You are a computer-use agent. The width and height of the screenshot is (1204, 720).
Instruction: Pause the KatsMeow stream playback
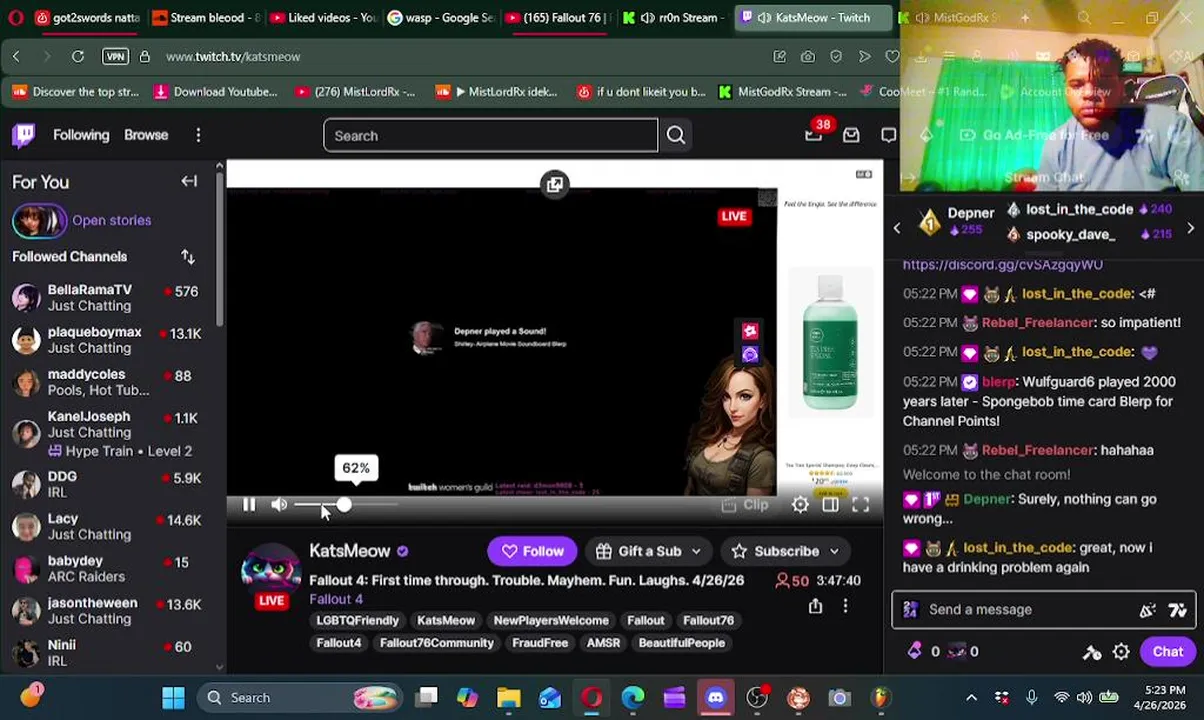(x=249, y=505)
